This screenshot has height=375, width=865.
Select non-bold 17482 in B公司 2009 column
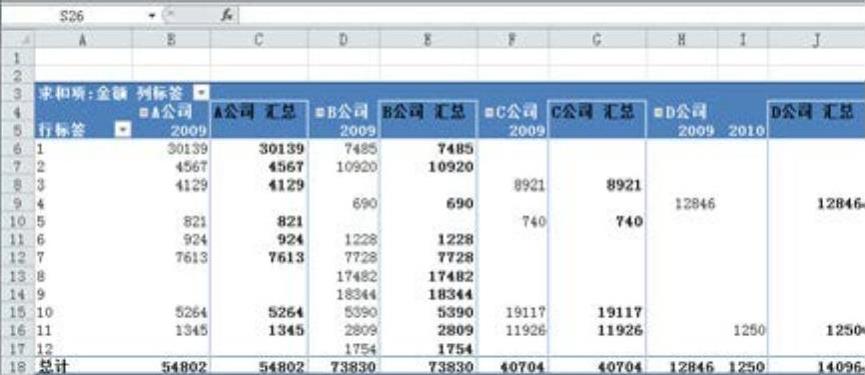[356, 276]
